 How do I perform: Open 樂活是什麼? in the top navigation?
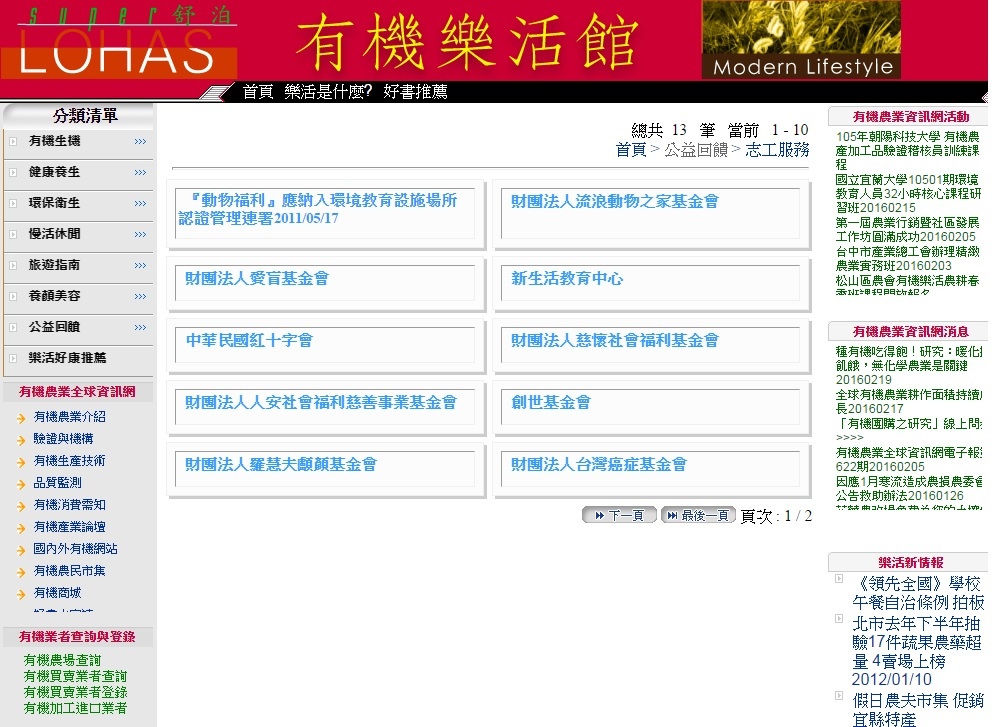tap(328, 92)
